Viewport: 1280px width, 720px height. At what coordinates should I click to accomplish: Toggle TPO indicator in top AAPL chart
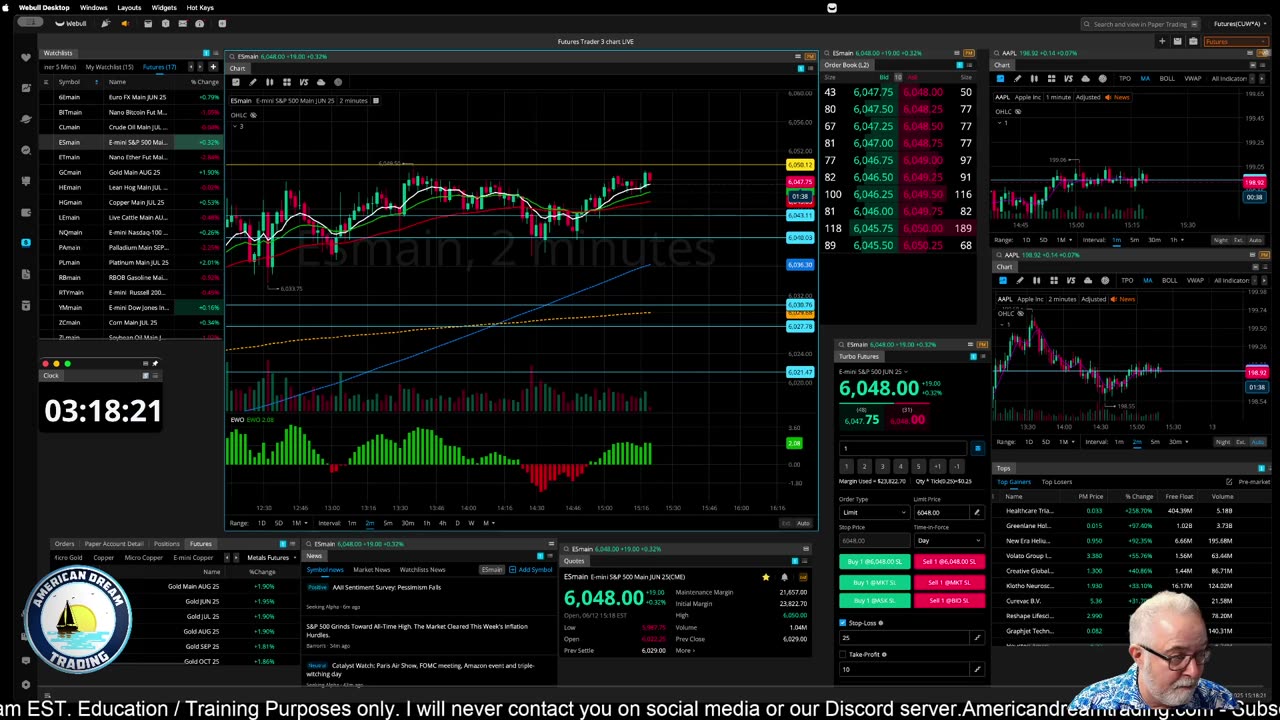1125,78
